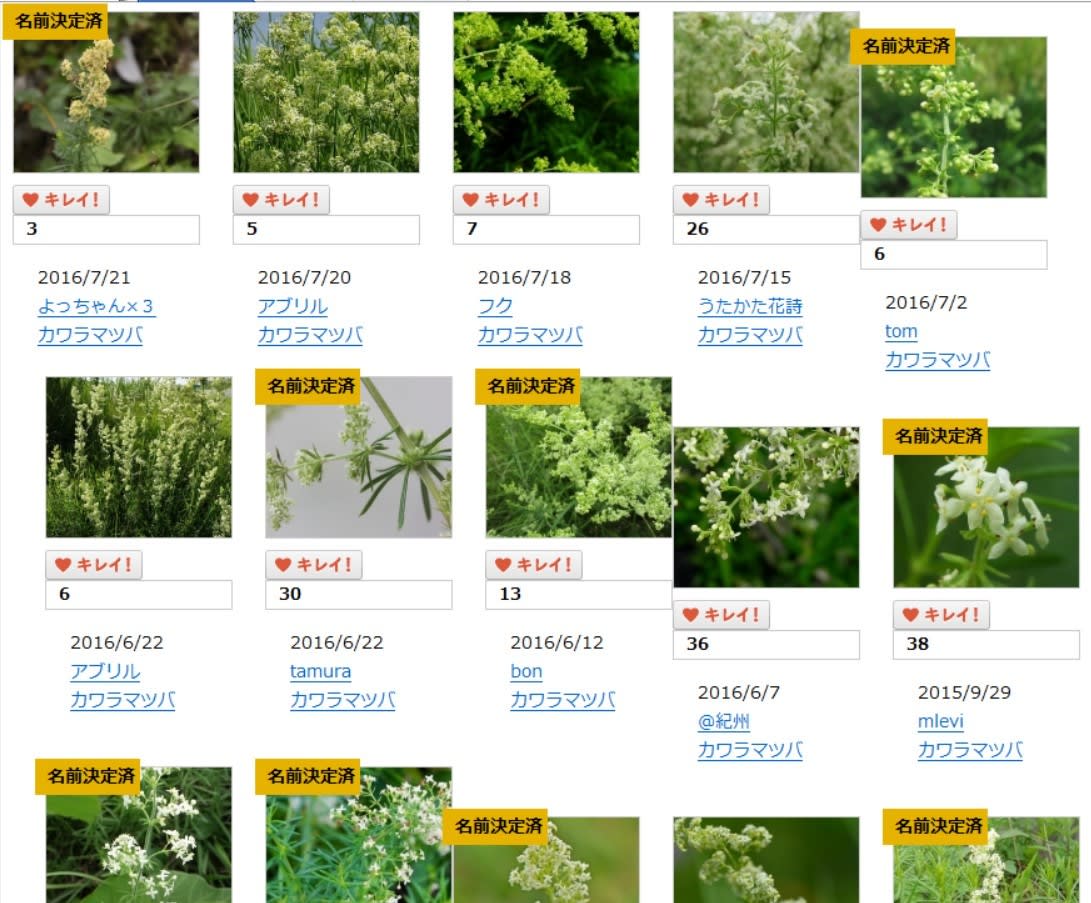Like the photo with 26 キレイ votes

coord(721,200)
